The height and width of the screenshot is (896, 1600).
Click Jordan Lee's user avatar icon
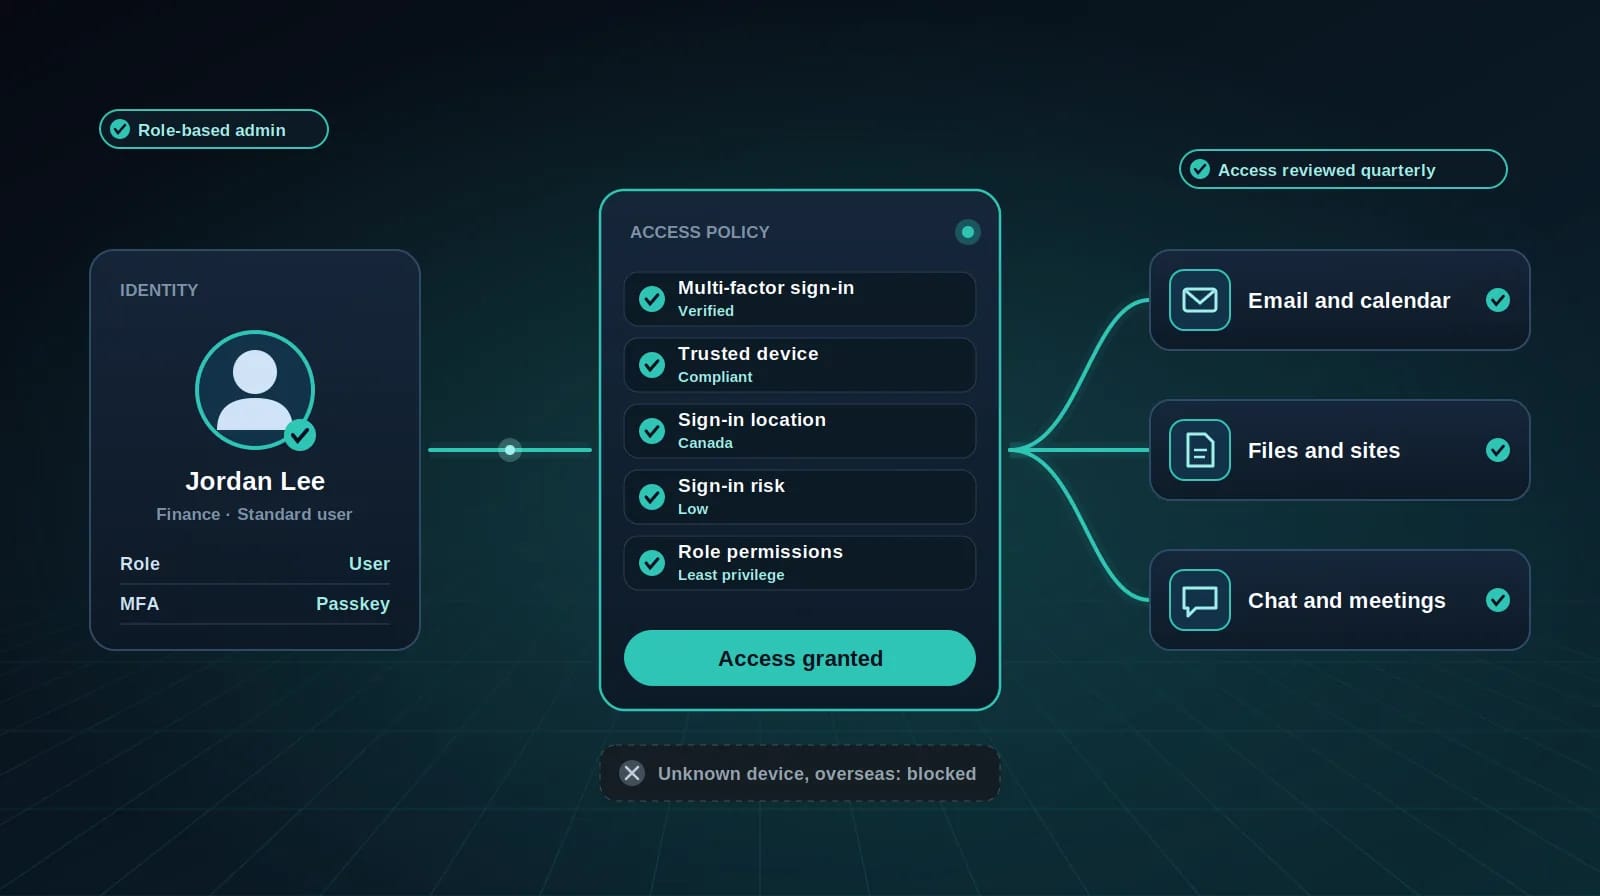pyautogui.click(x=255, y=389)
